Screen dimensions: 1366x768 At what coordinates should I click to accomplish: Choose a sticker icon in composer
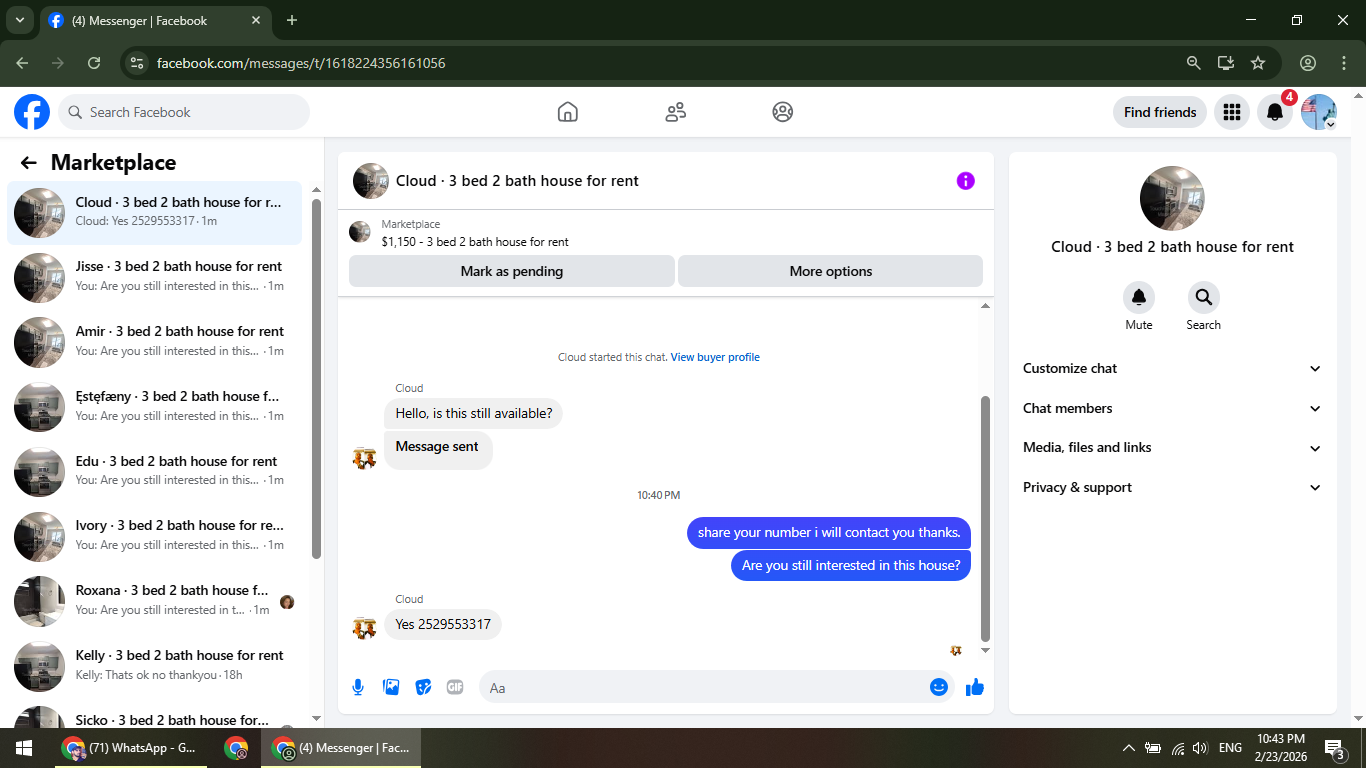click(x=423, y=687)
